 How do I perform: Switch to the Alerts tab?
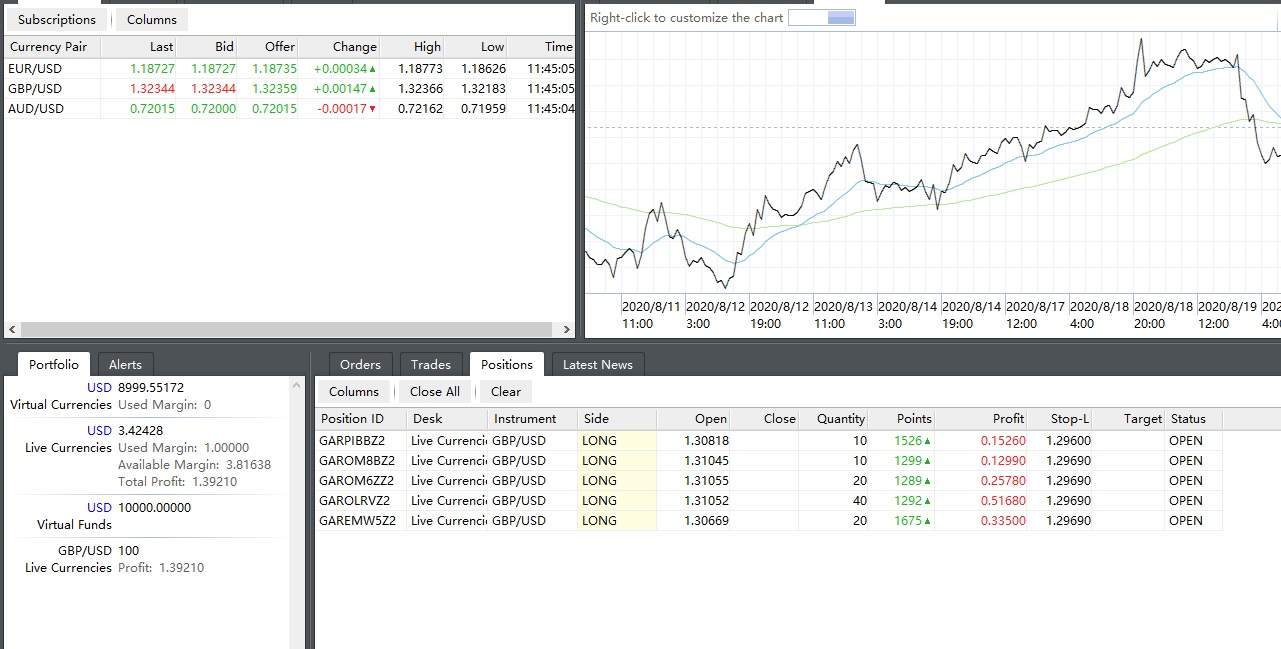point(125,365)
